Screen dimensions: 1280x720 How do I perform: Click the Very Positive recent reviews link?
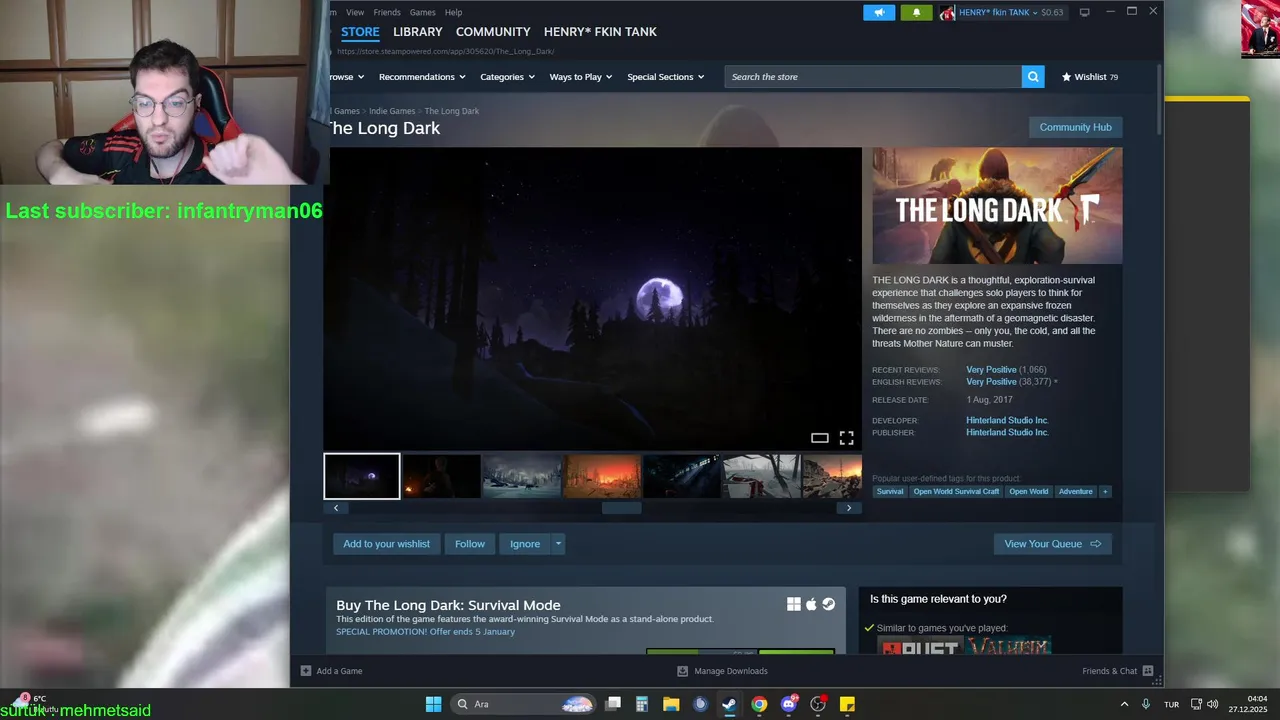(x=991, y=370)
